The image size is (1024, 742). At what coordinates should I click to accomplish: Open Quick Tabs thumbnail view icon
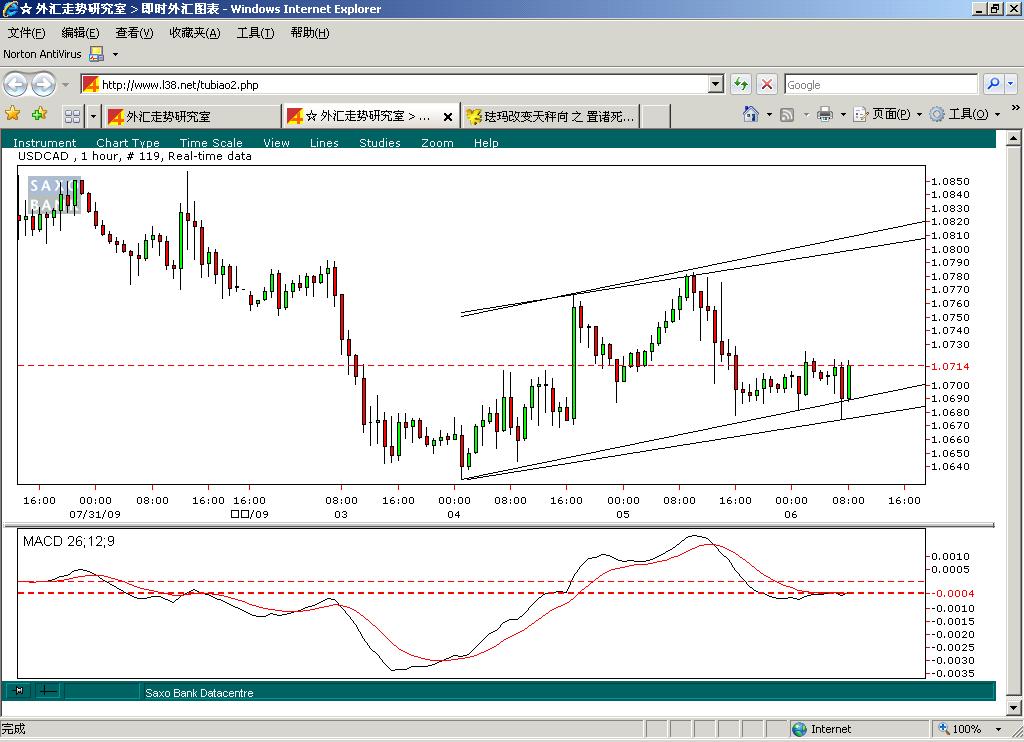pyautogui.click(x=72, y=116)
